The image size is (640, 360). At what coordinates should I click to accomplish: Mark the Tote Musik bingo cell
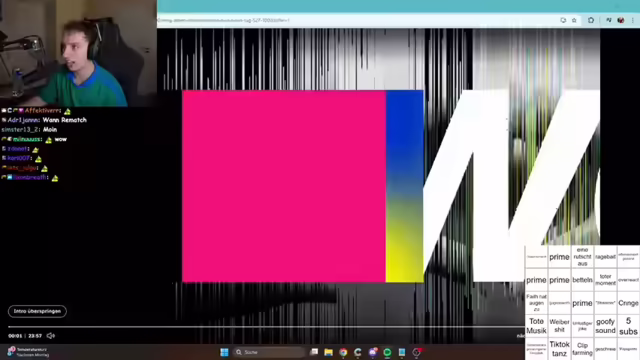point(536,326)
